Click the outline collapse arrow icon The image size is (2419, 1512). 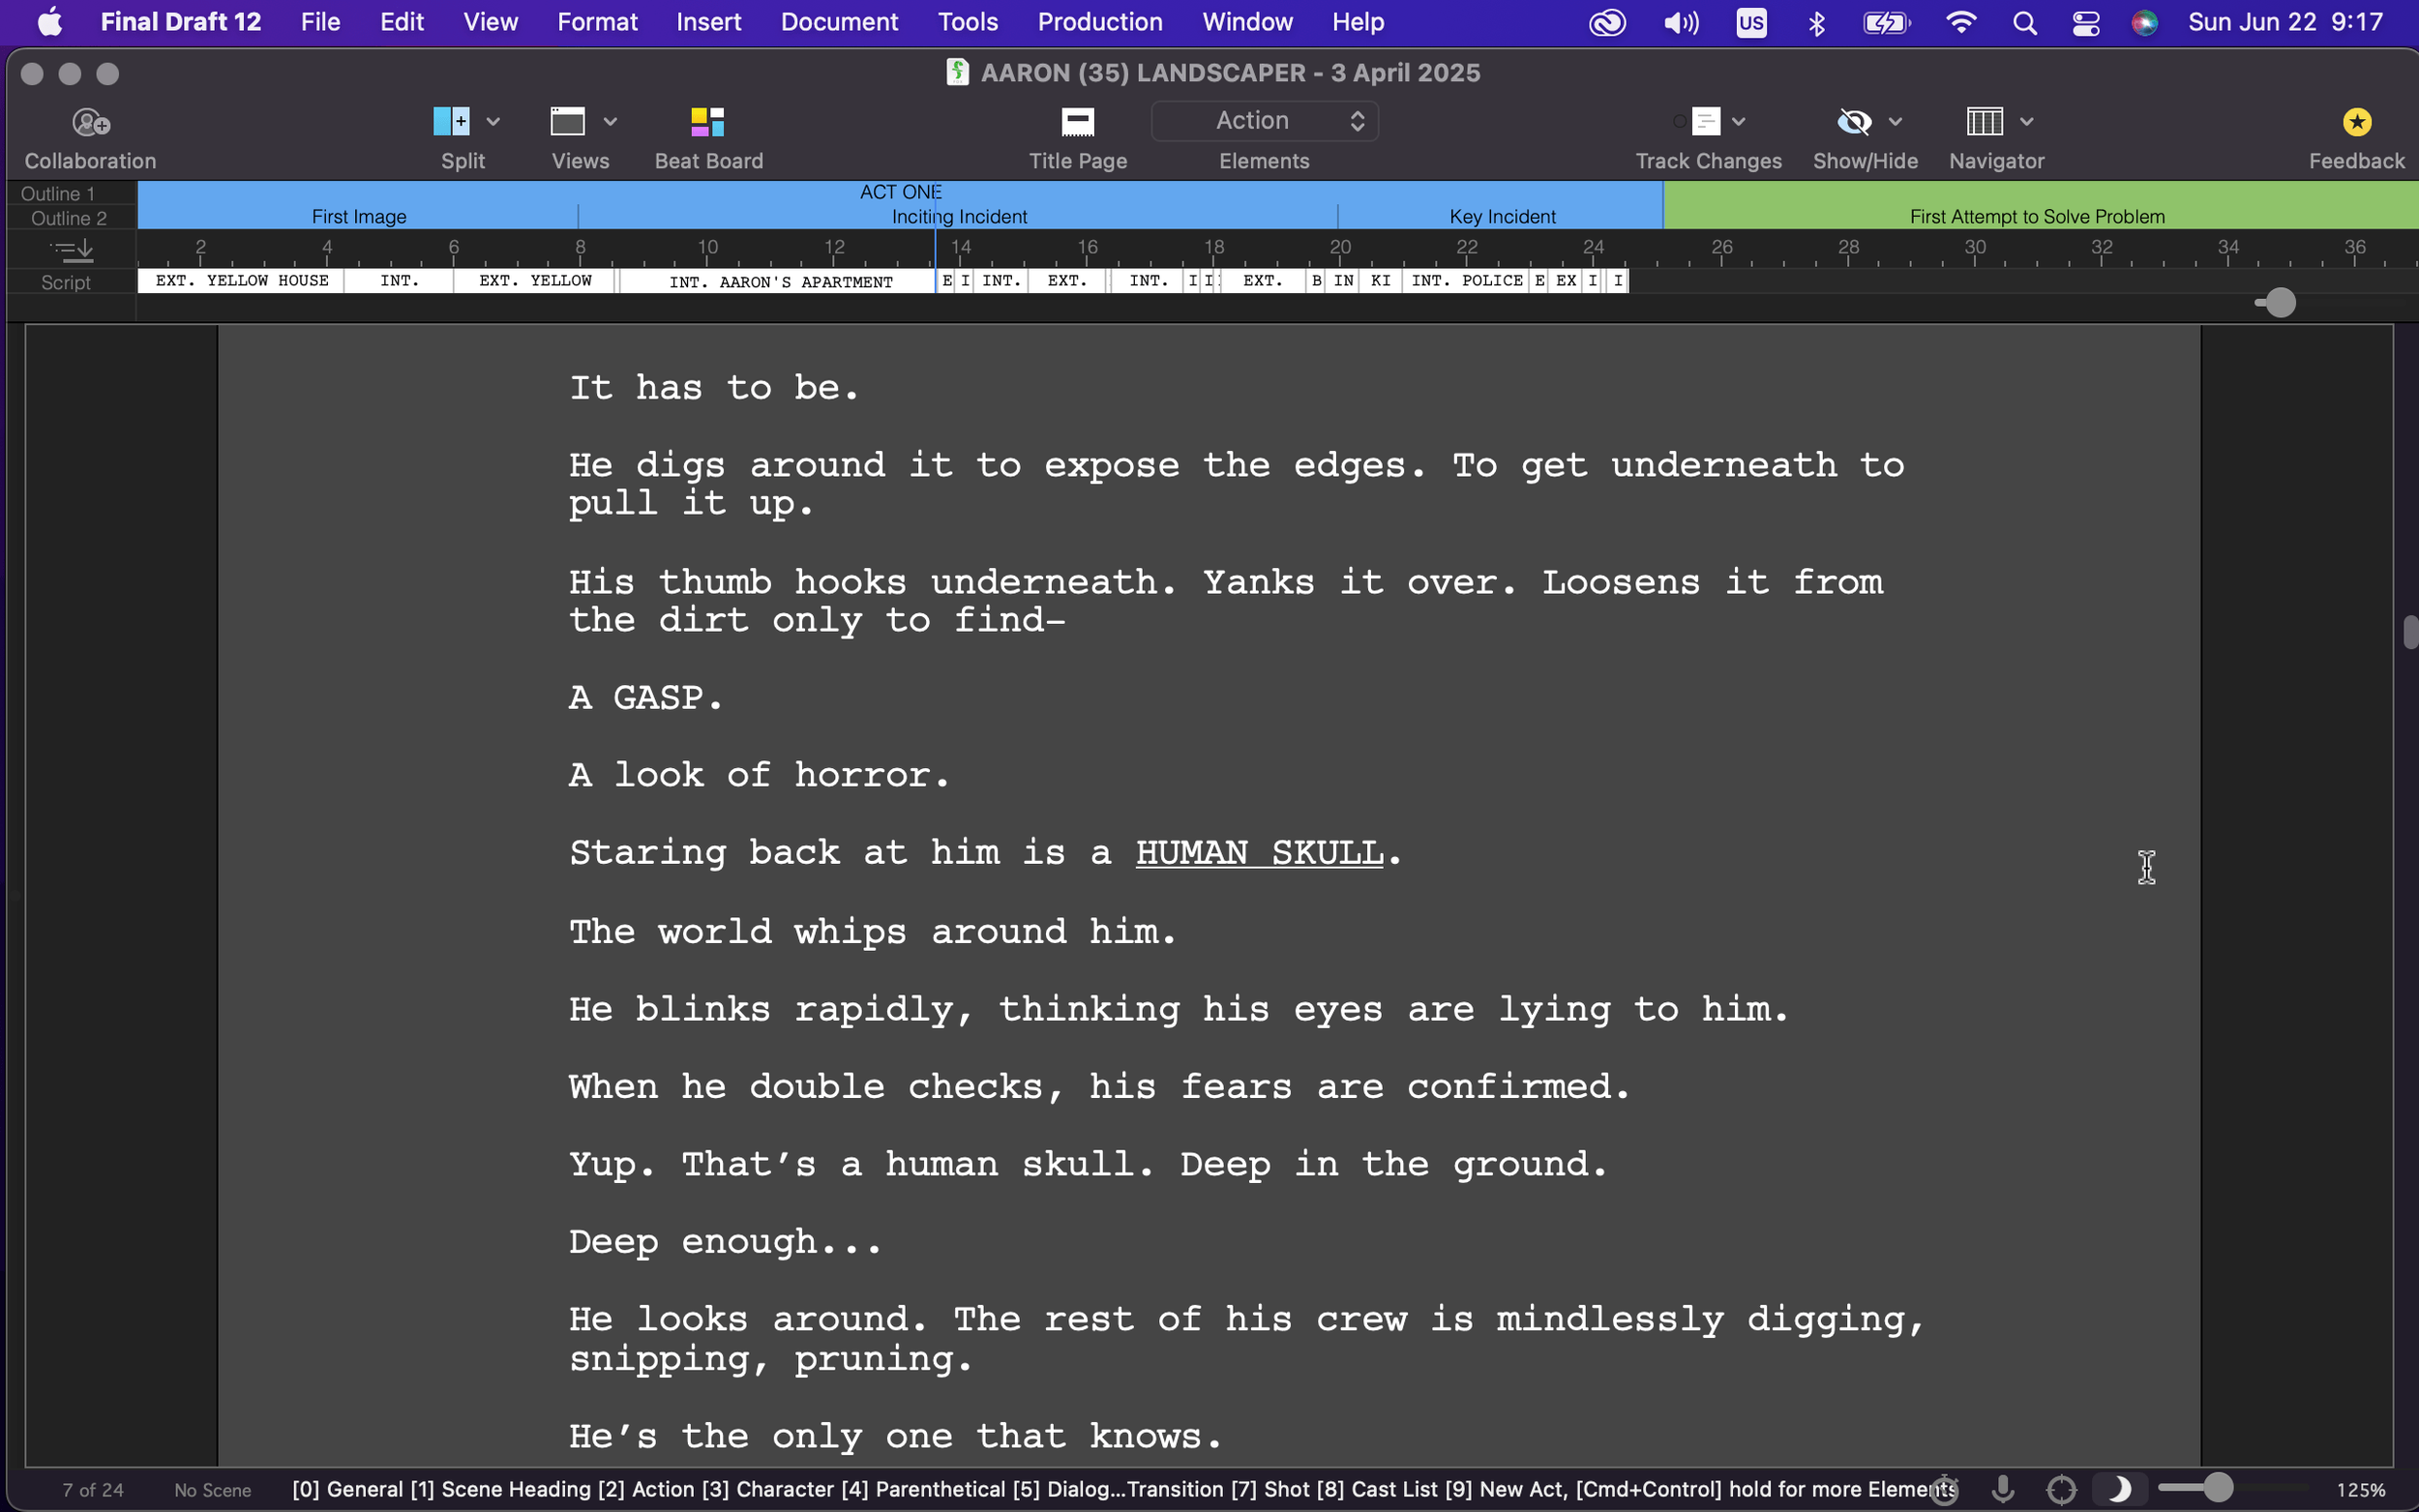coord(73,250)
